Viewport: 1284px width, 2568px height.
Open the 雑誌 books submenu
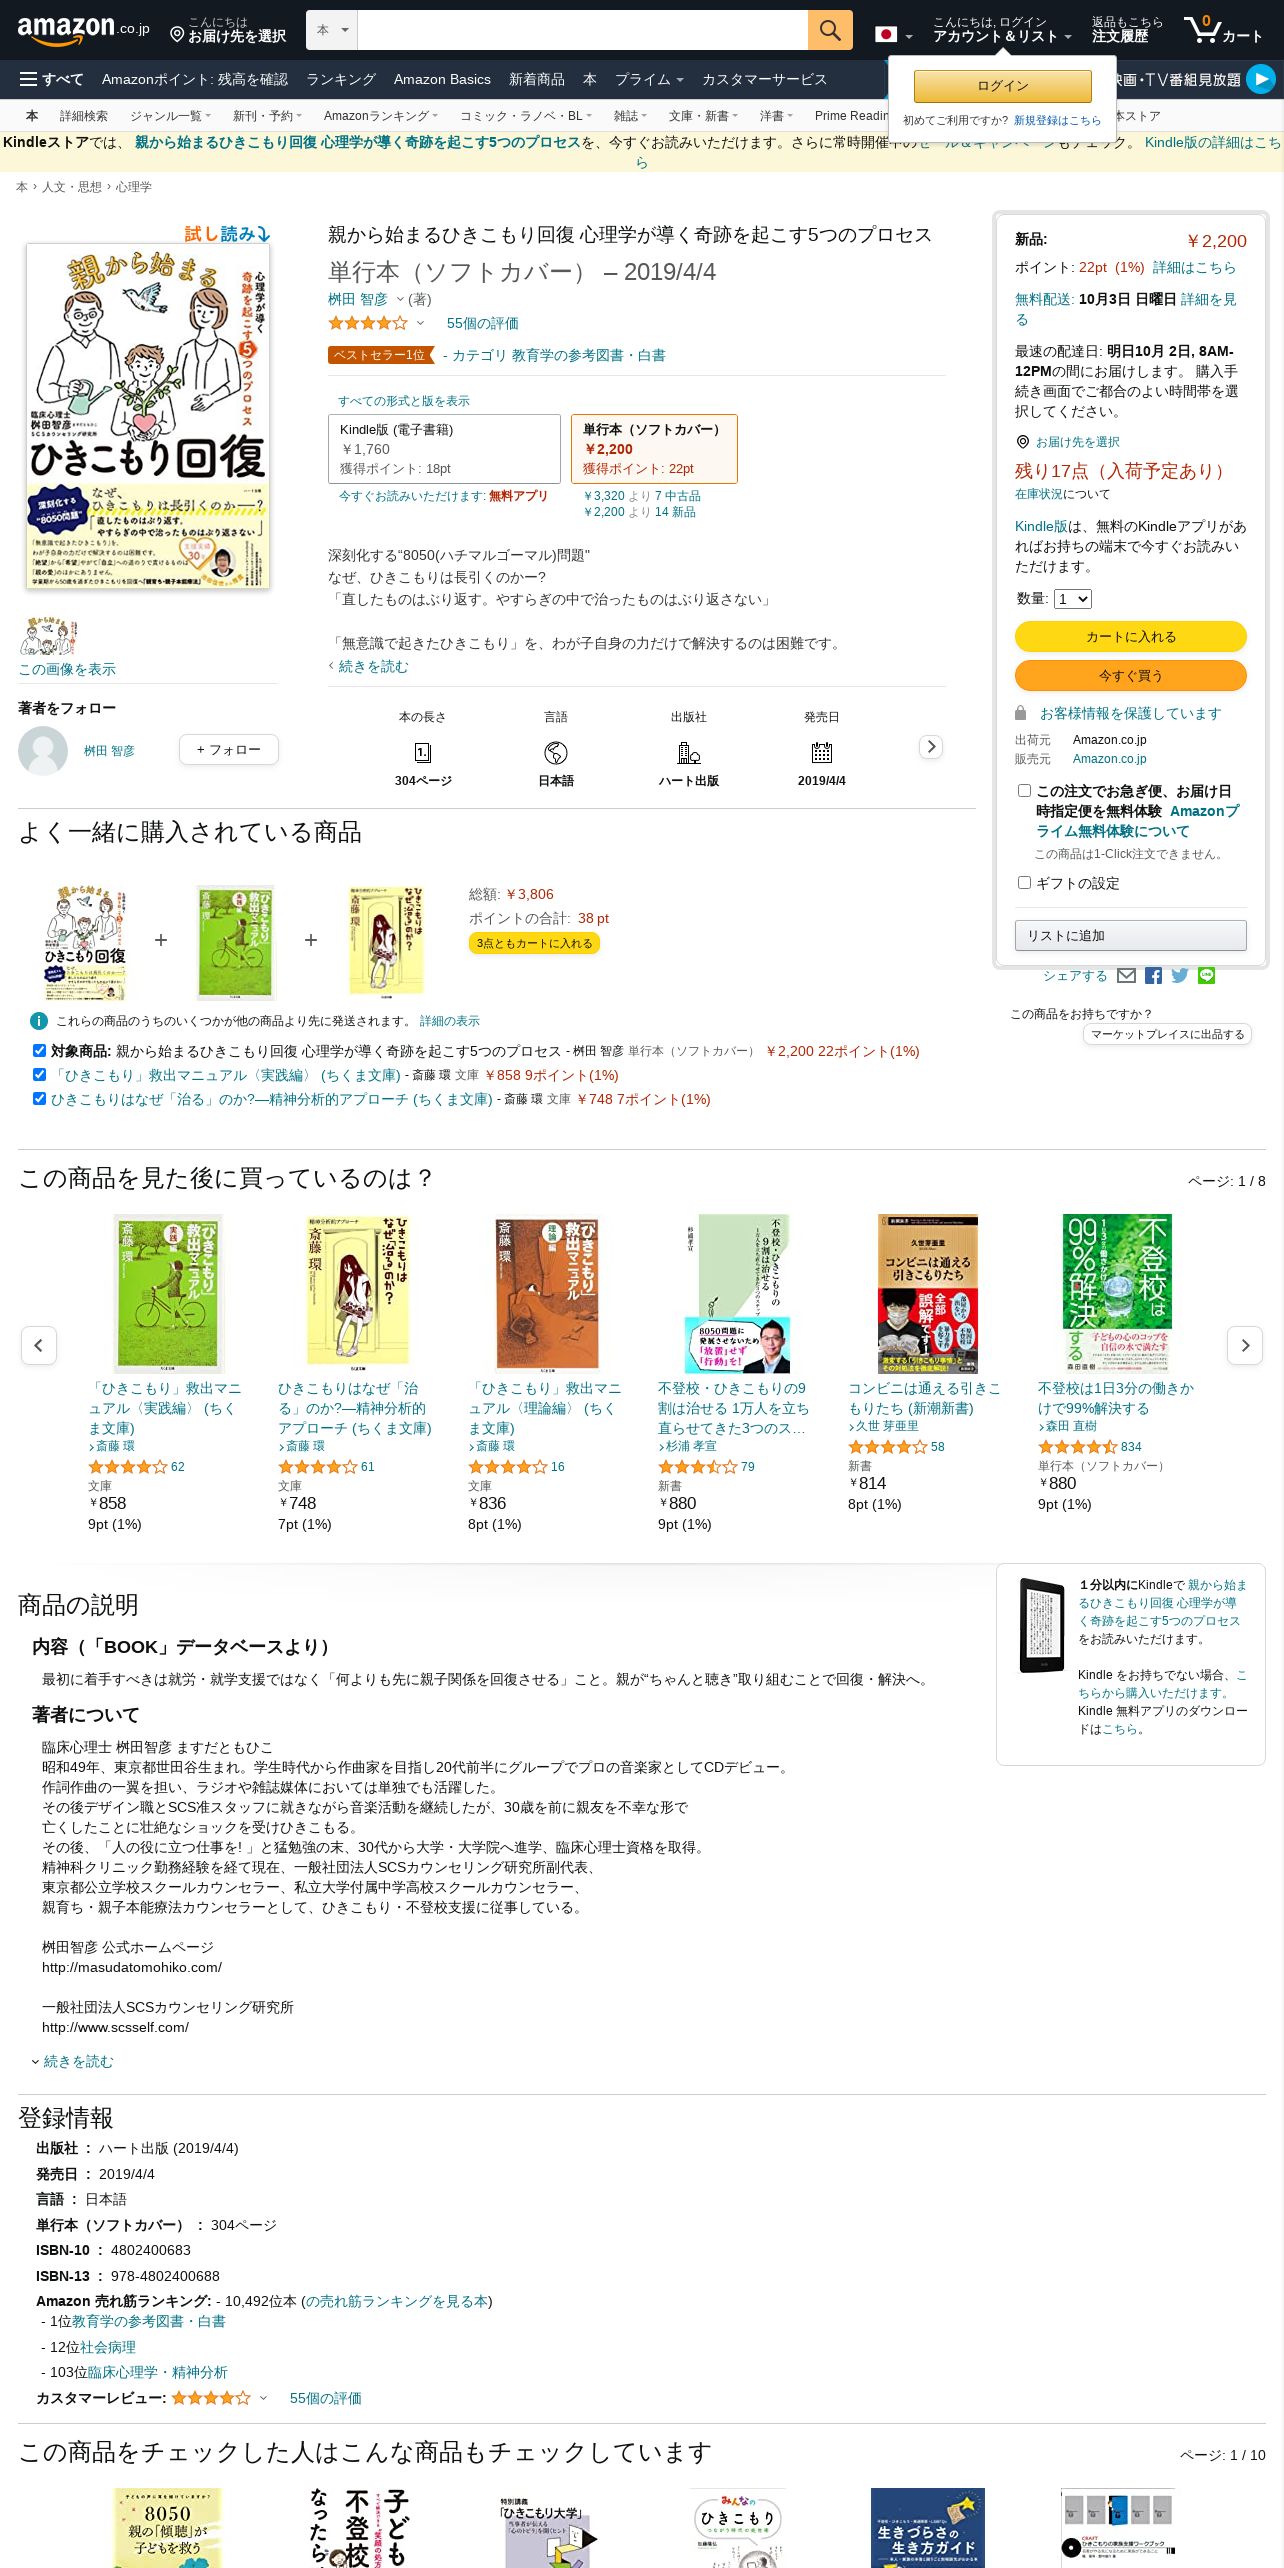coord(630,116)
